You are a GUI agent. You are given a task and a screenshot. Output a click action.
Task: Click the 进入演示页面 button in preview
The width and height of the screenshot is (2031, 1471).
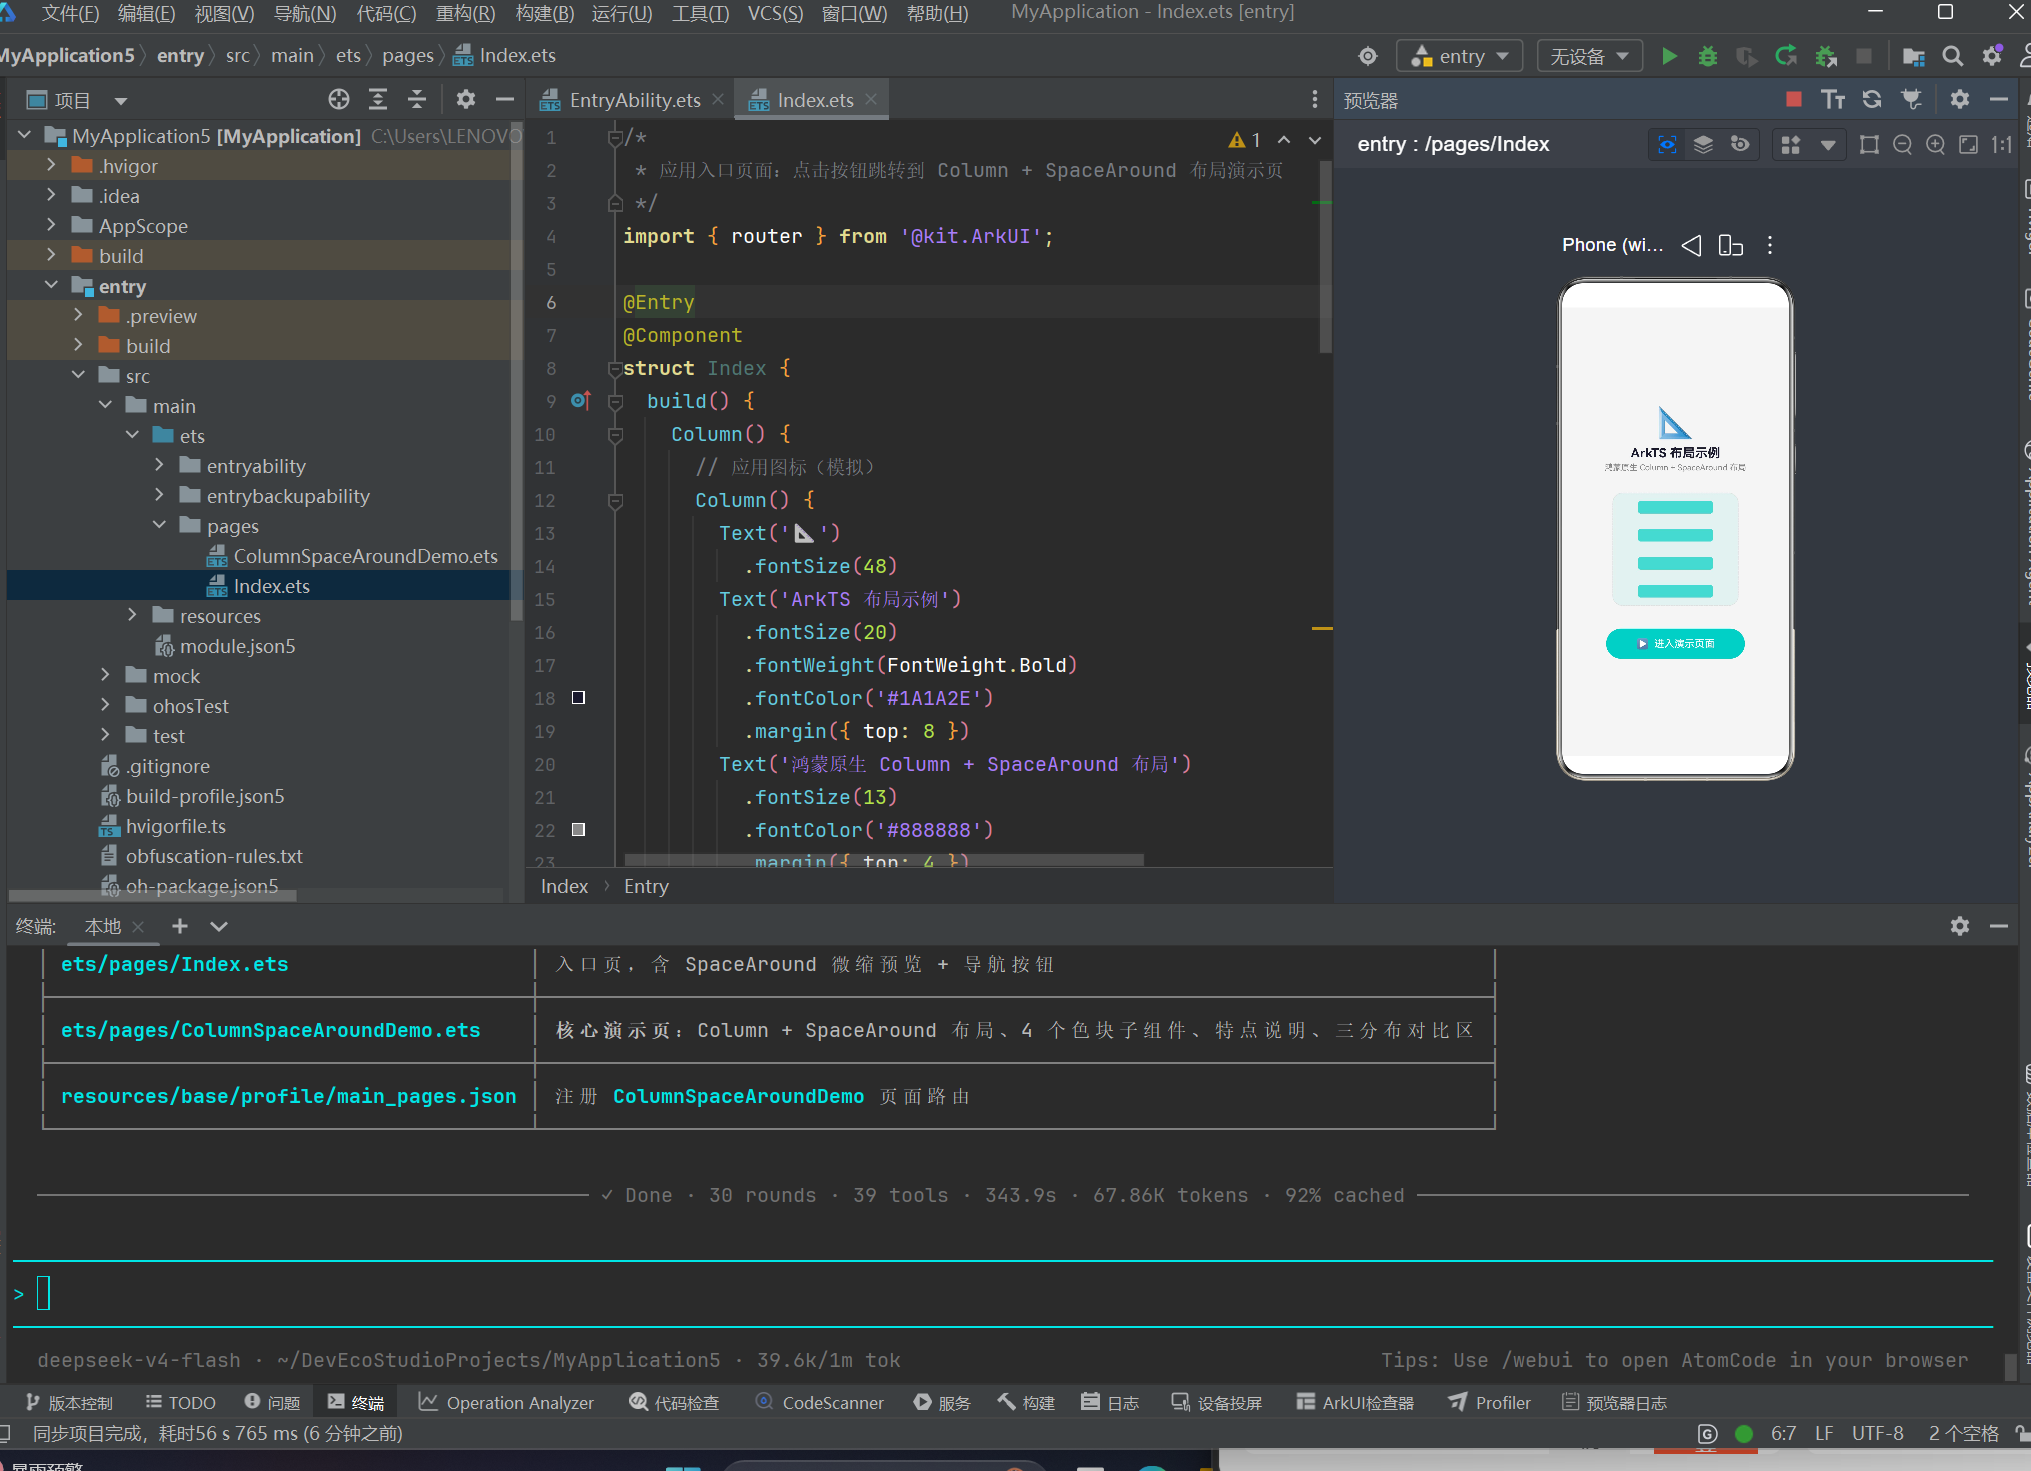pos(1675,644)
